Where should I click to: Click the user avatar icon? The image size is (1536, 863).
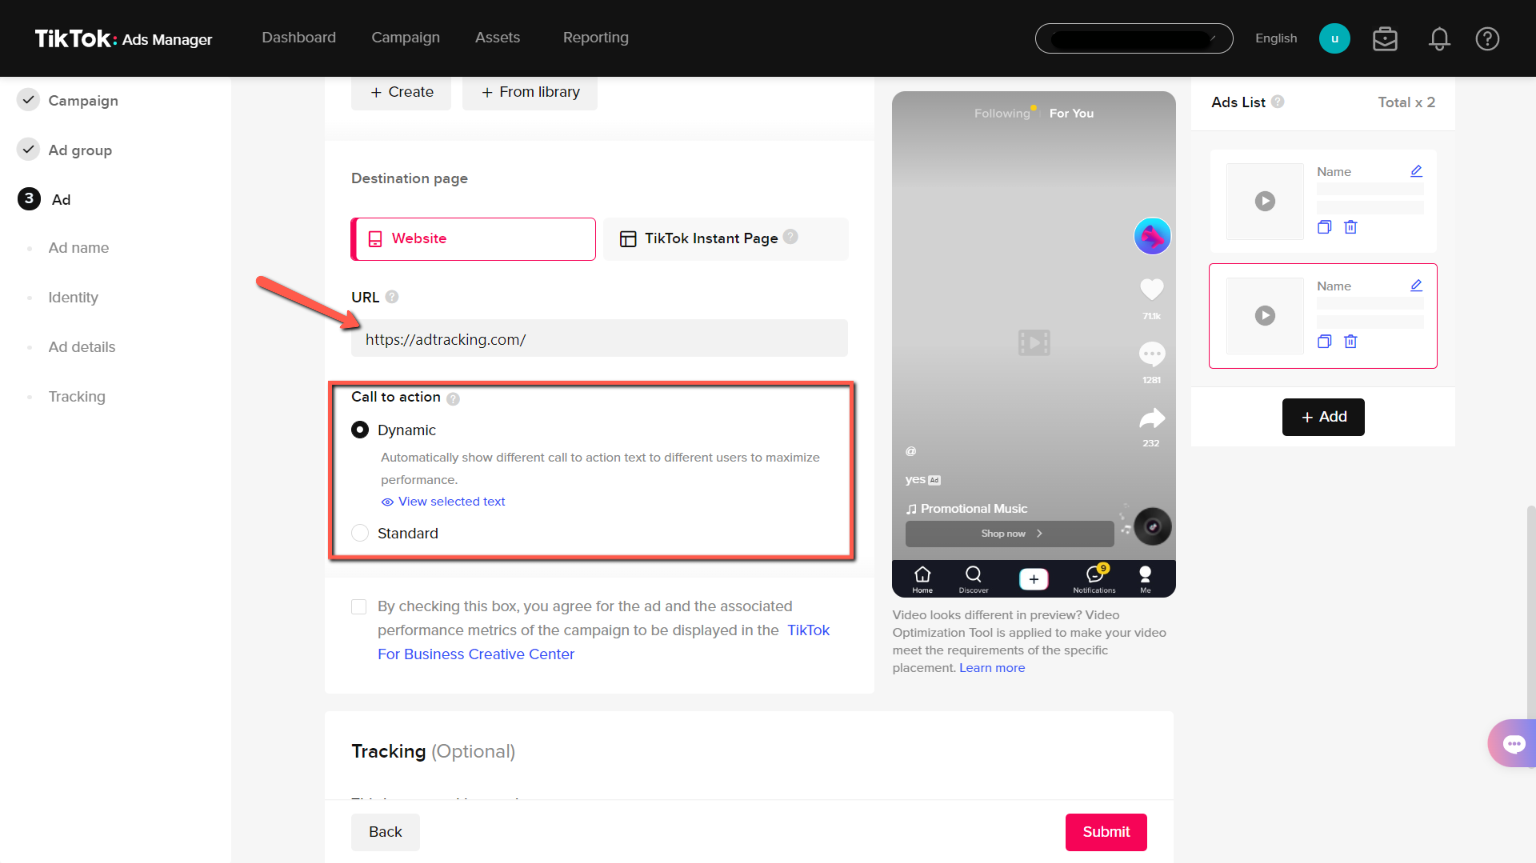pos(1334,39)
